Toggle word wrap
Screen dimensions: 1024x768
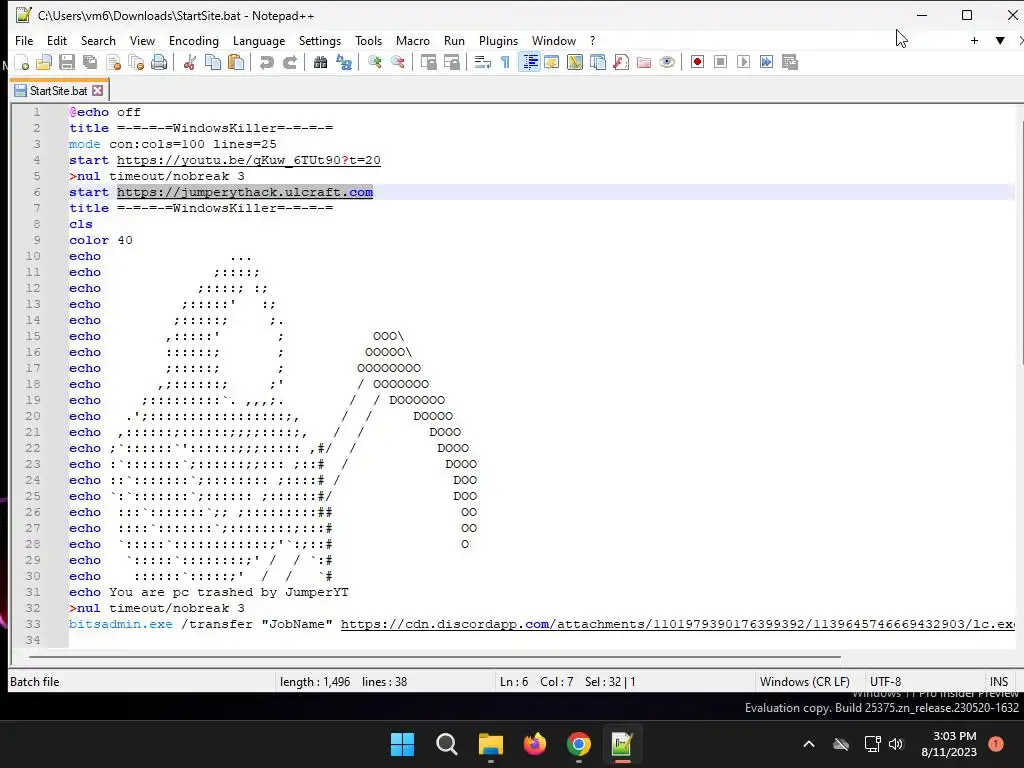483,63
